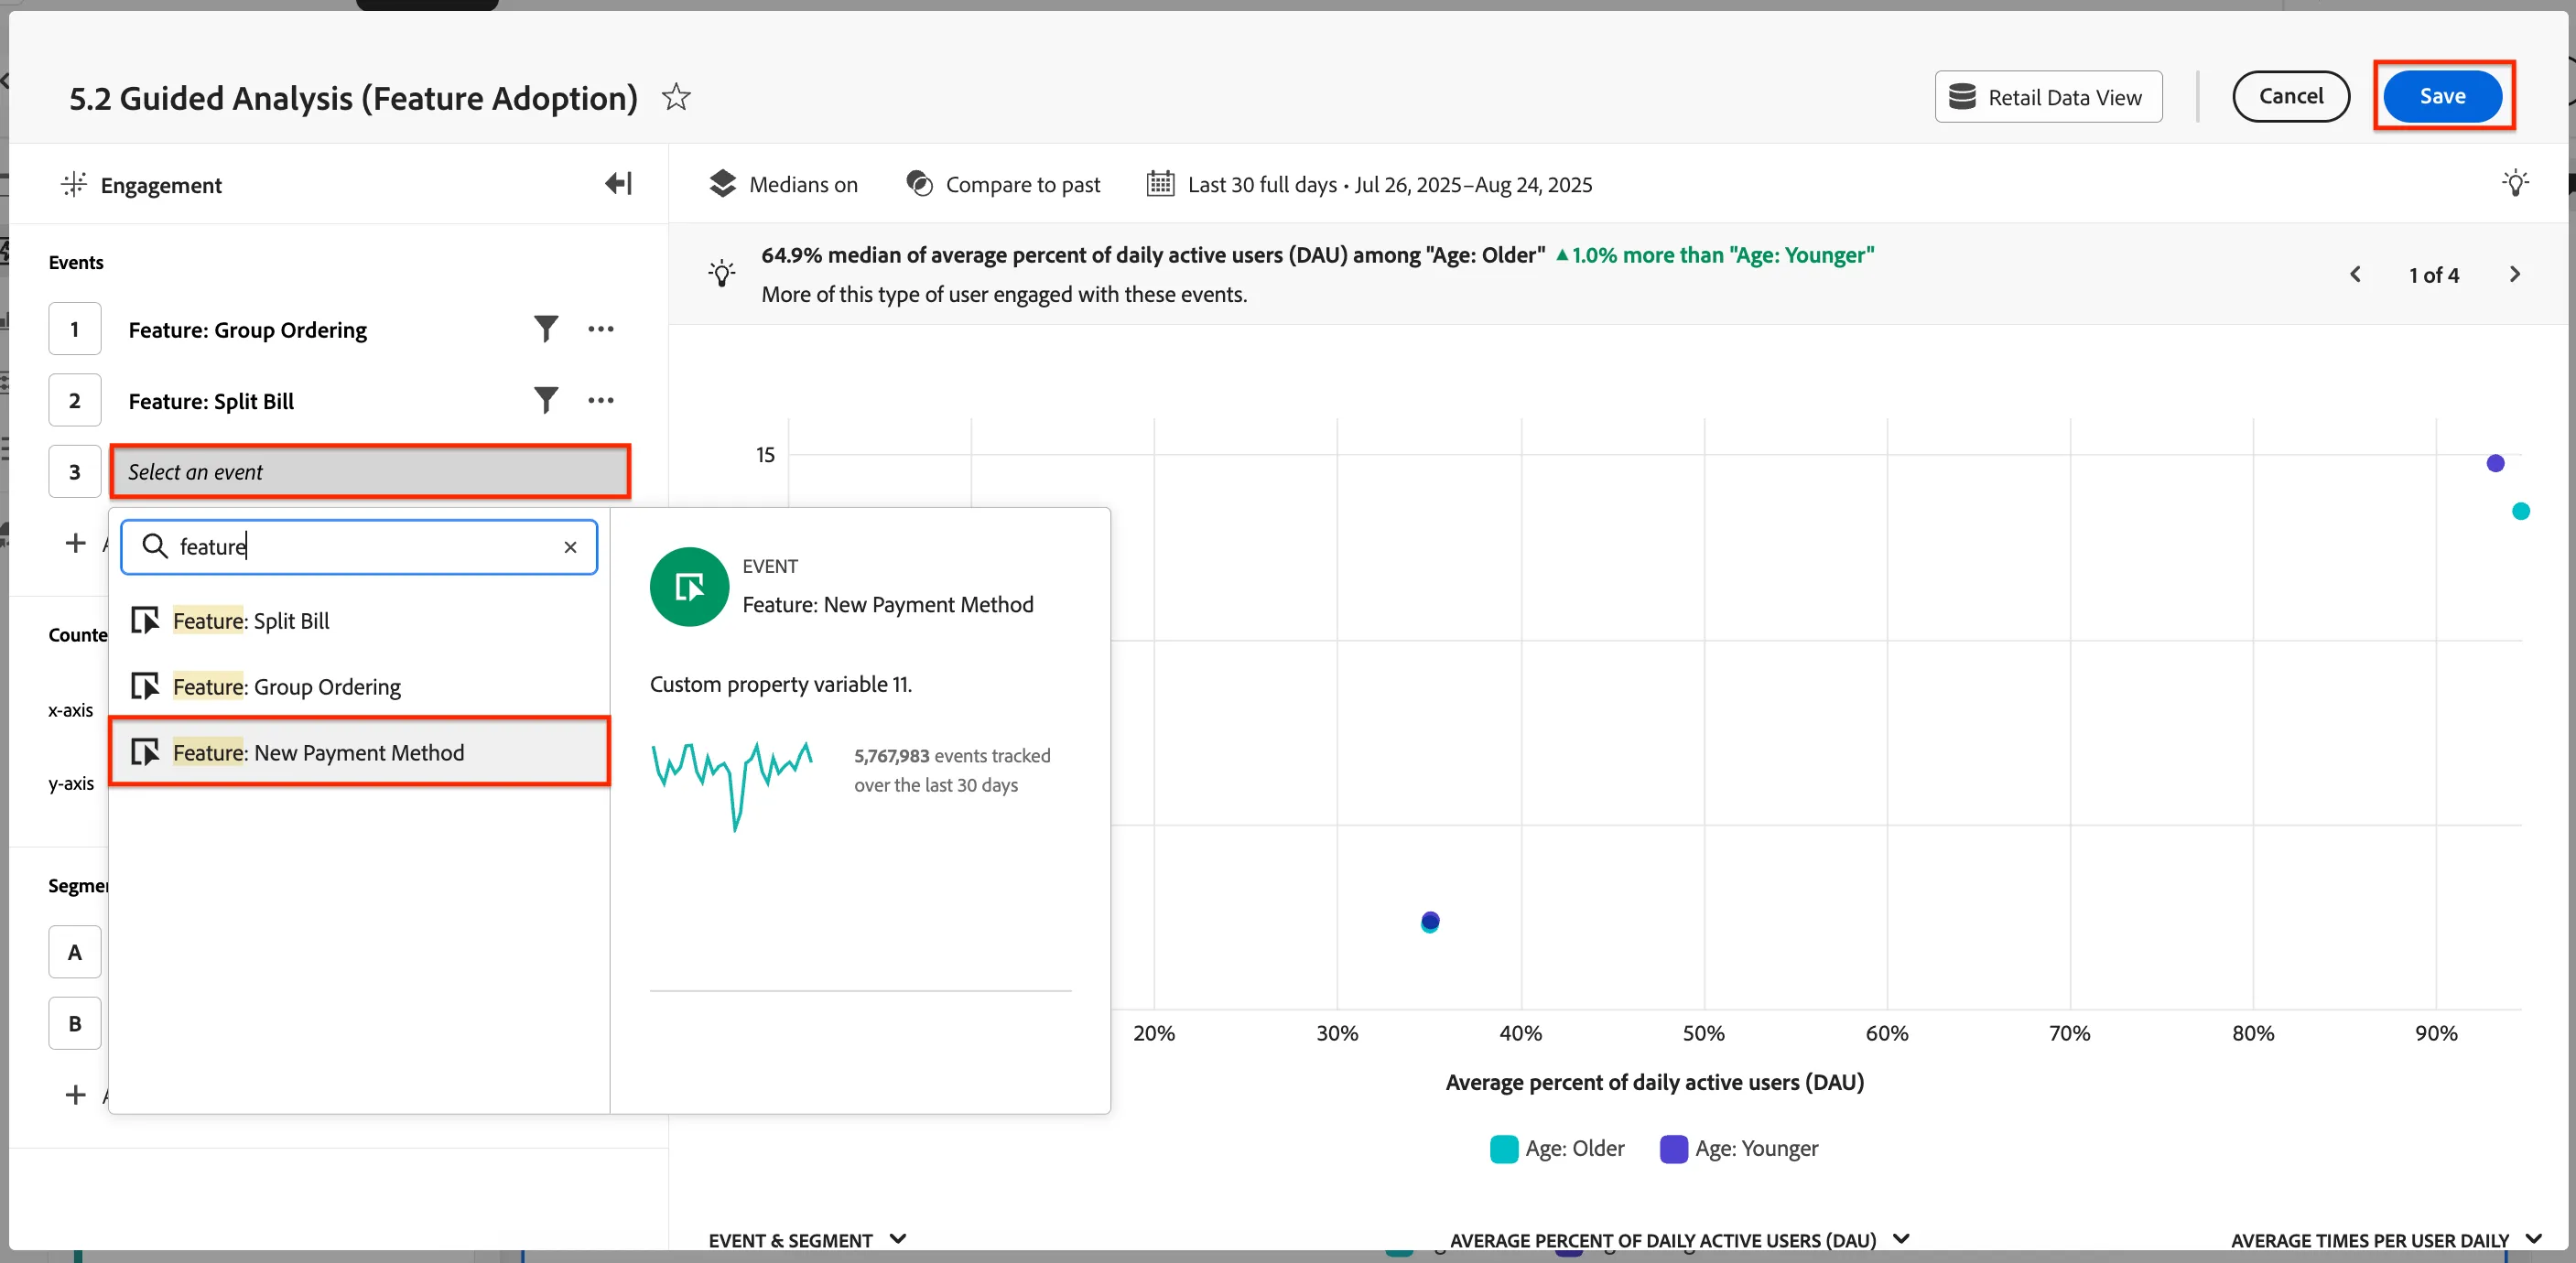Click the plus icon to add segment
The width and height of the screenshot is (2576, 1263).
75,1094
